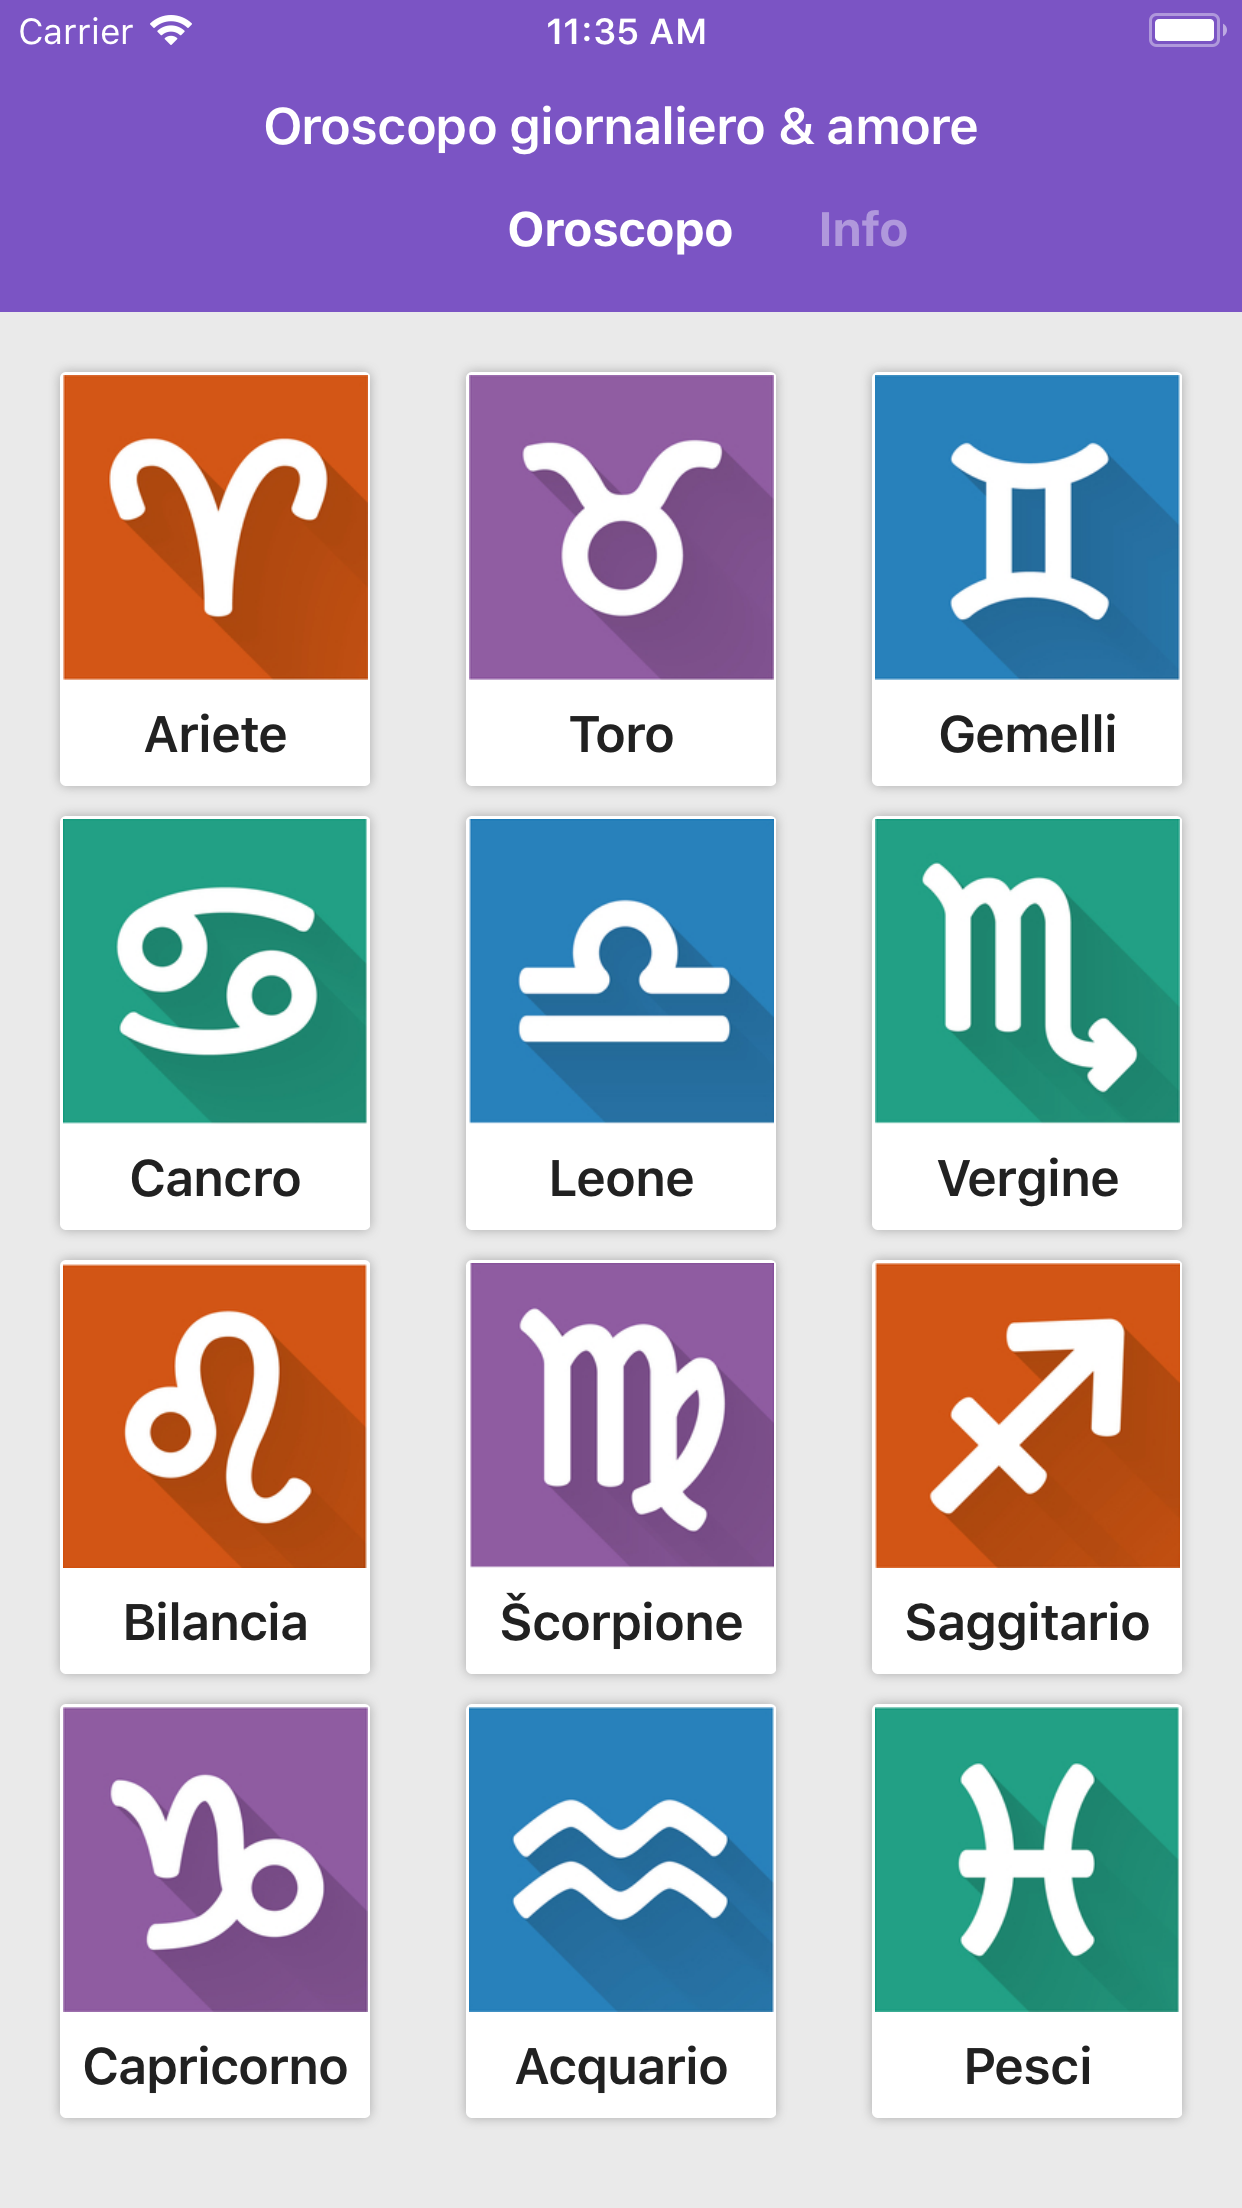Tap the Saggitario arrow symbol icon
The image size is (1242, 2208).
1027,1415
